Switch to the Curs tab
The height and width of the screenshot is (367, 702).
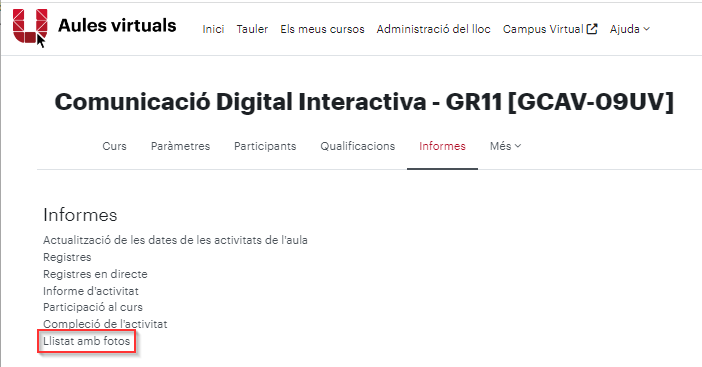115,146
